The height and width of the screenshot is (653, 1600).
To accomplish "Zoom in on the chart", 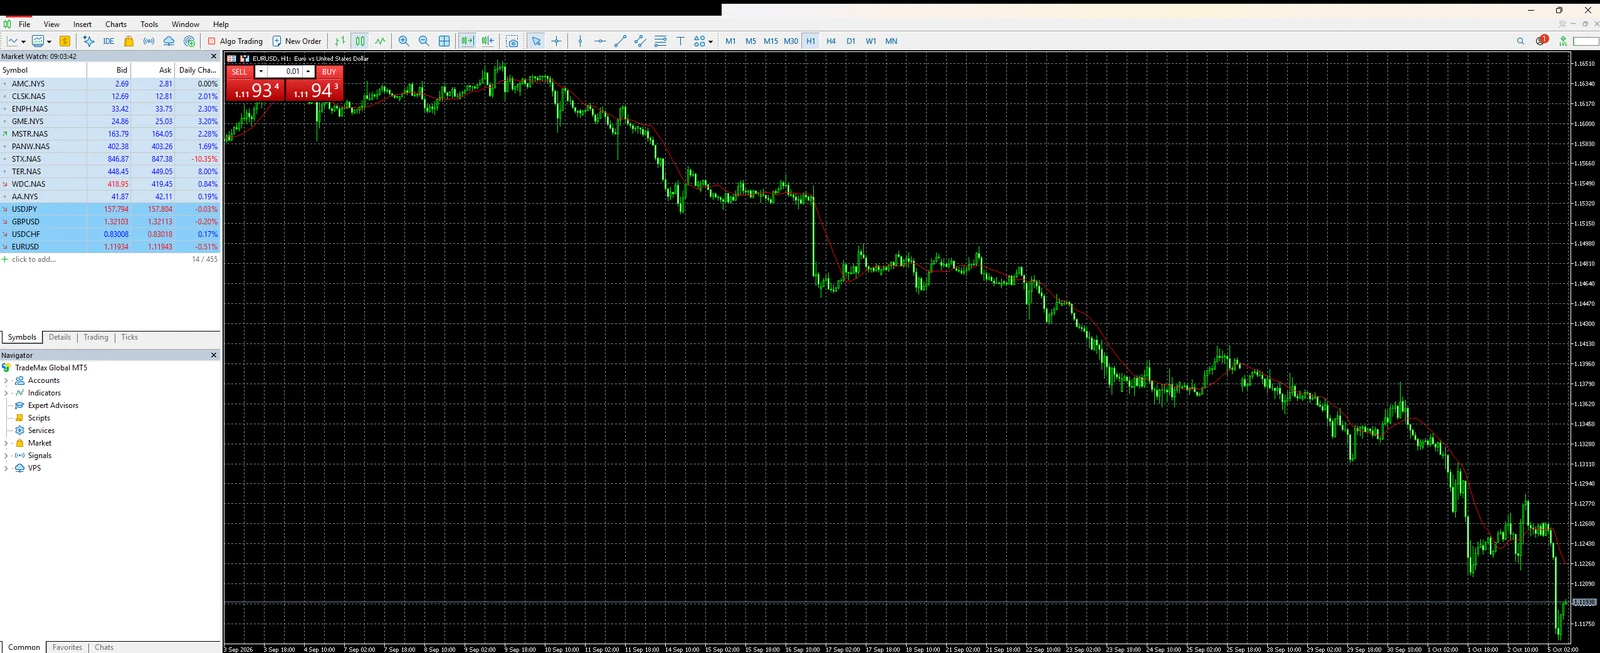I will 404,41.
